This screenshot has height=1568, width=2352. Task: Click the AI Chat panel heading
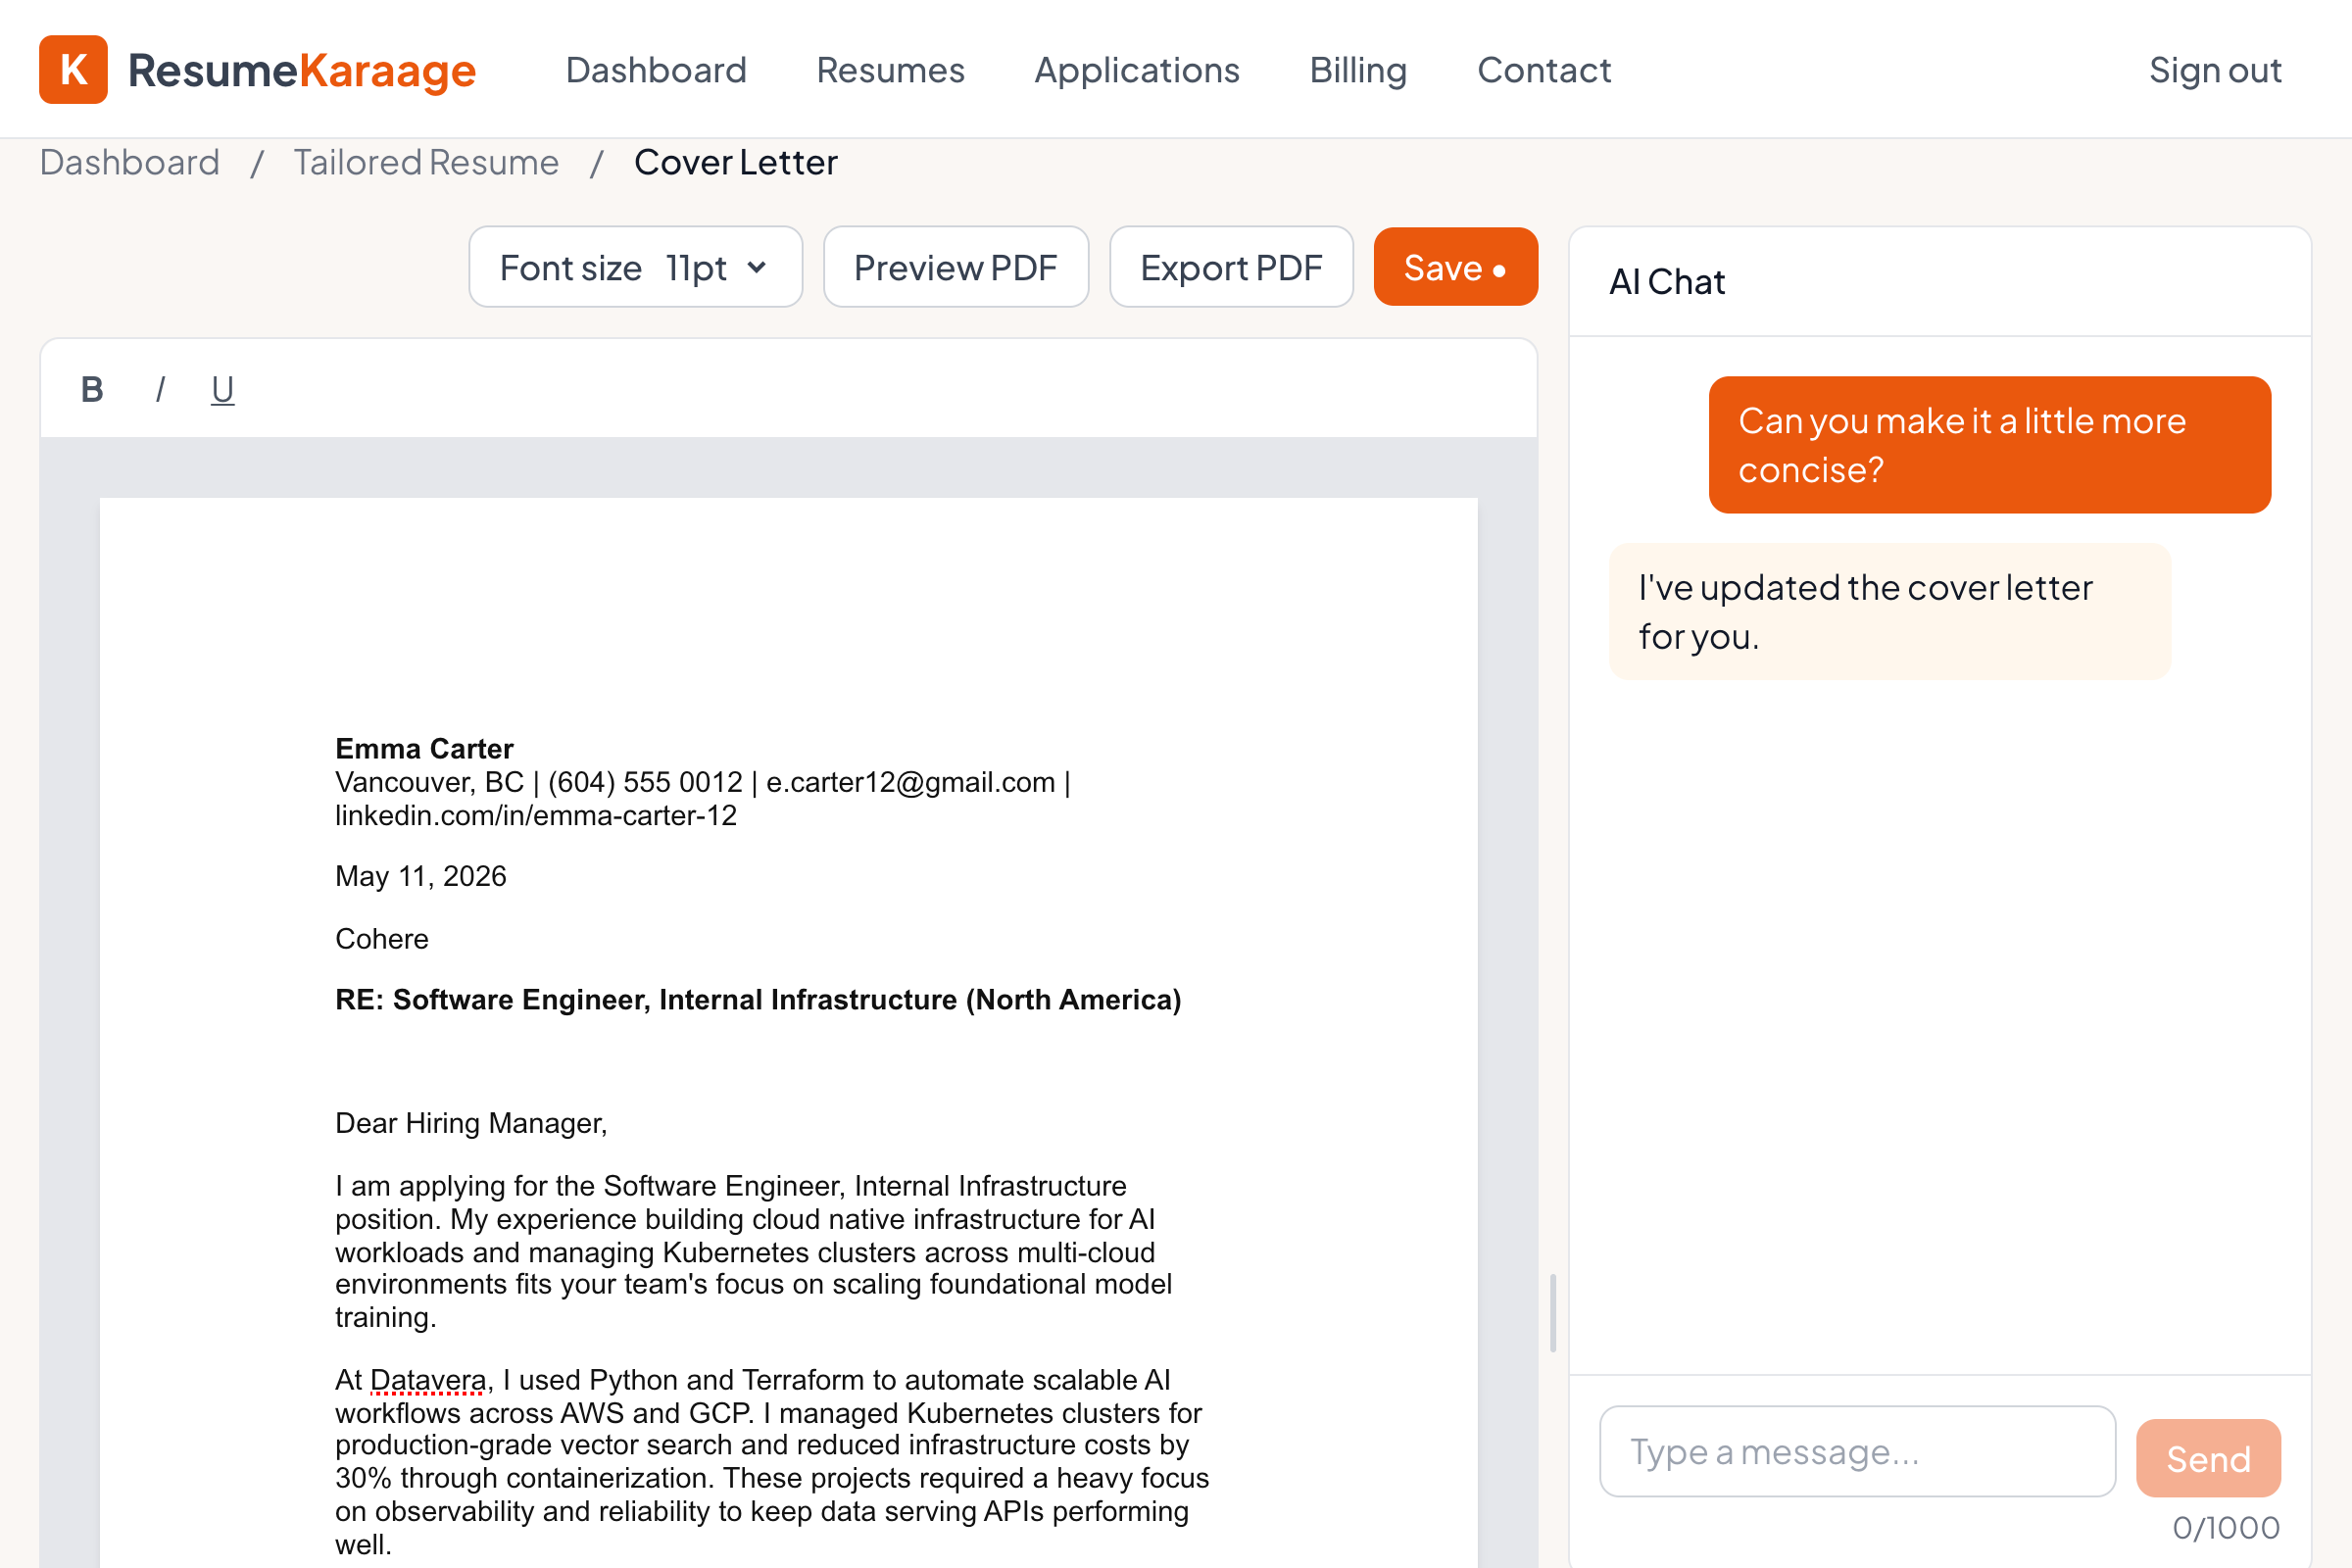point(1667,282)
